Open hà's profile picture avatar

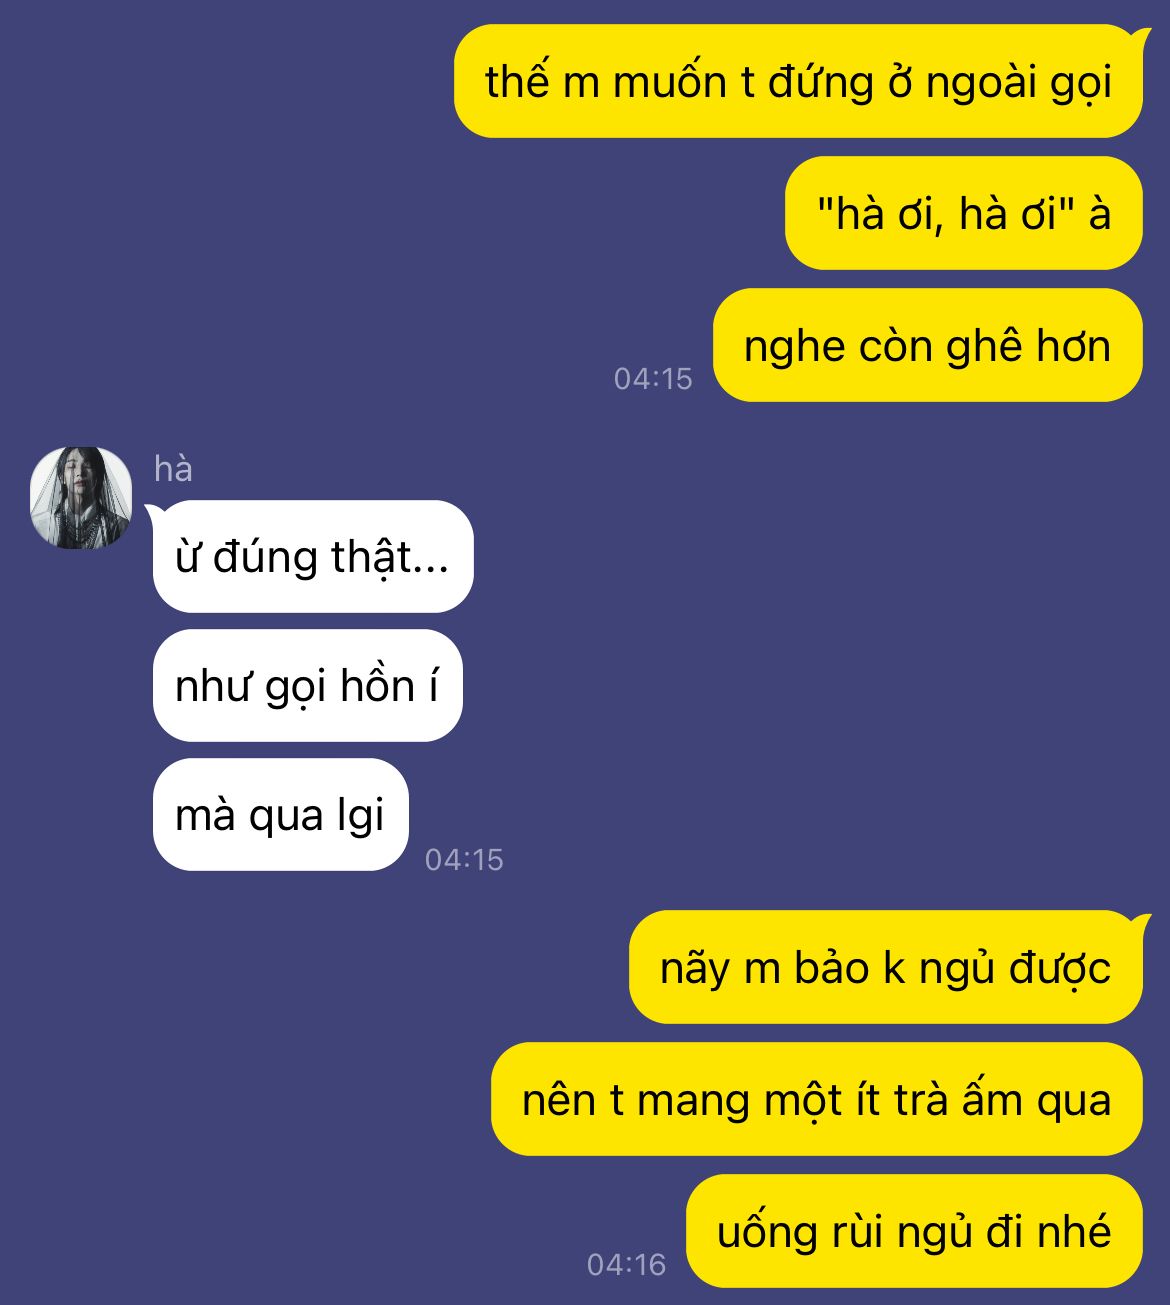(x=81, y=498)
